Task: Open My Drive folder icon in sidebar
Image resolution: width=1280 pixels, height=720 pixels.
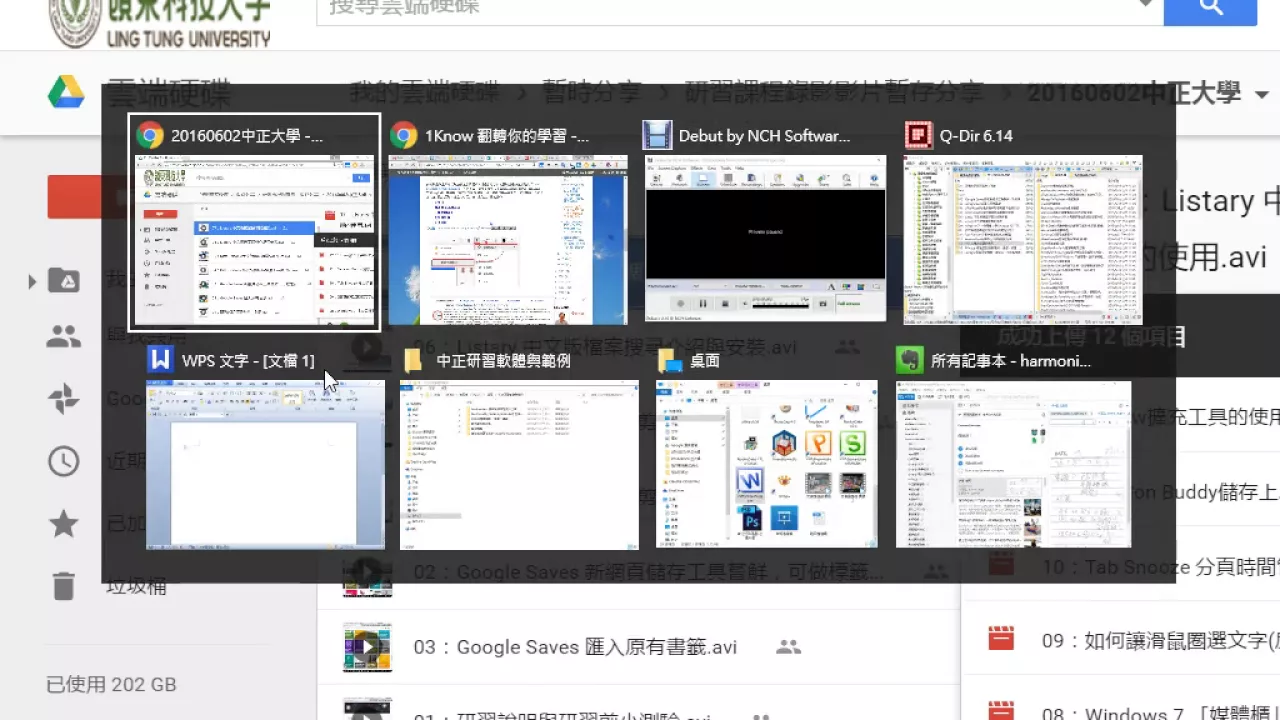Action: coord(64,280)
